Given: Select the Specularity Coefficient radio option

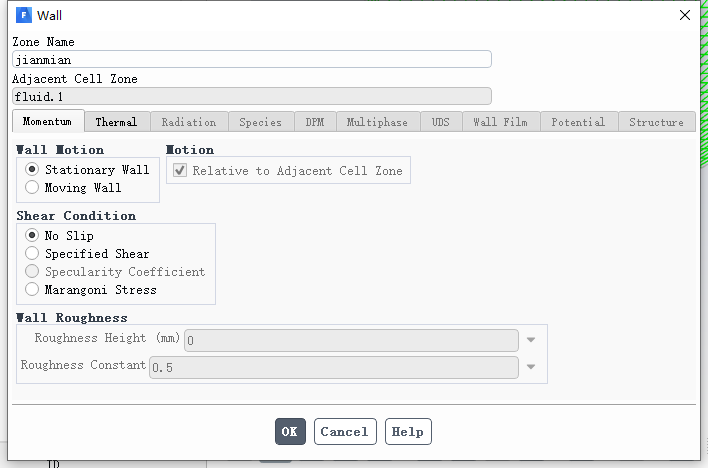Looking at the screenshot, I should (32, 271).
